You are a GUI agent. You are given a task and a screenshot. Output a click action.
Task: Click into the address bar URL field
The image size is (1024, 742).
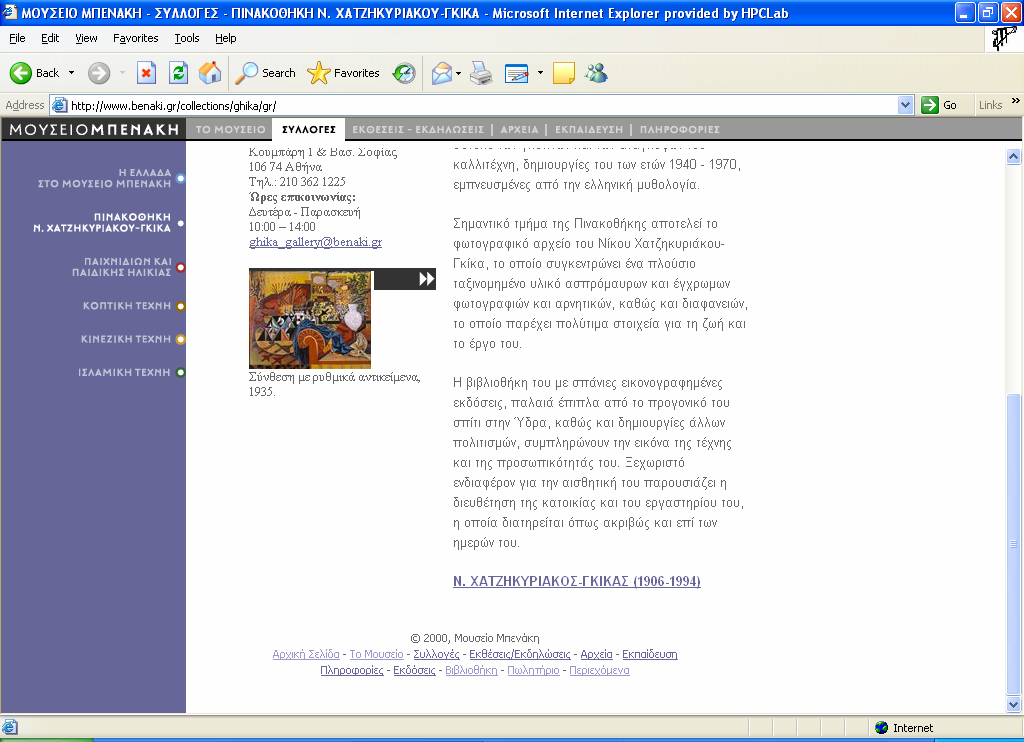coord(482,105)
